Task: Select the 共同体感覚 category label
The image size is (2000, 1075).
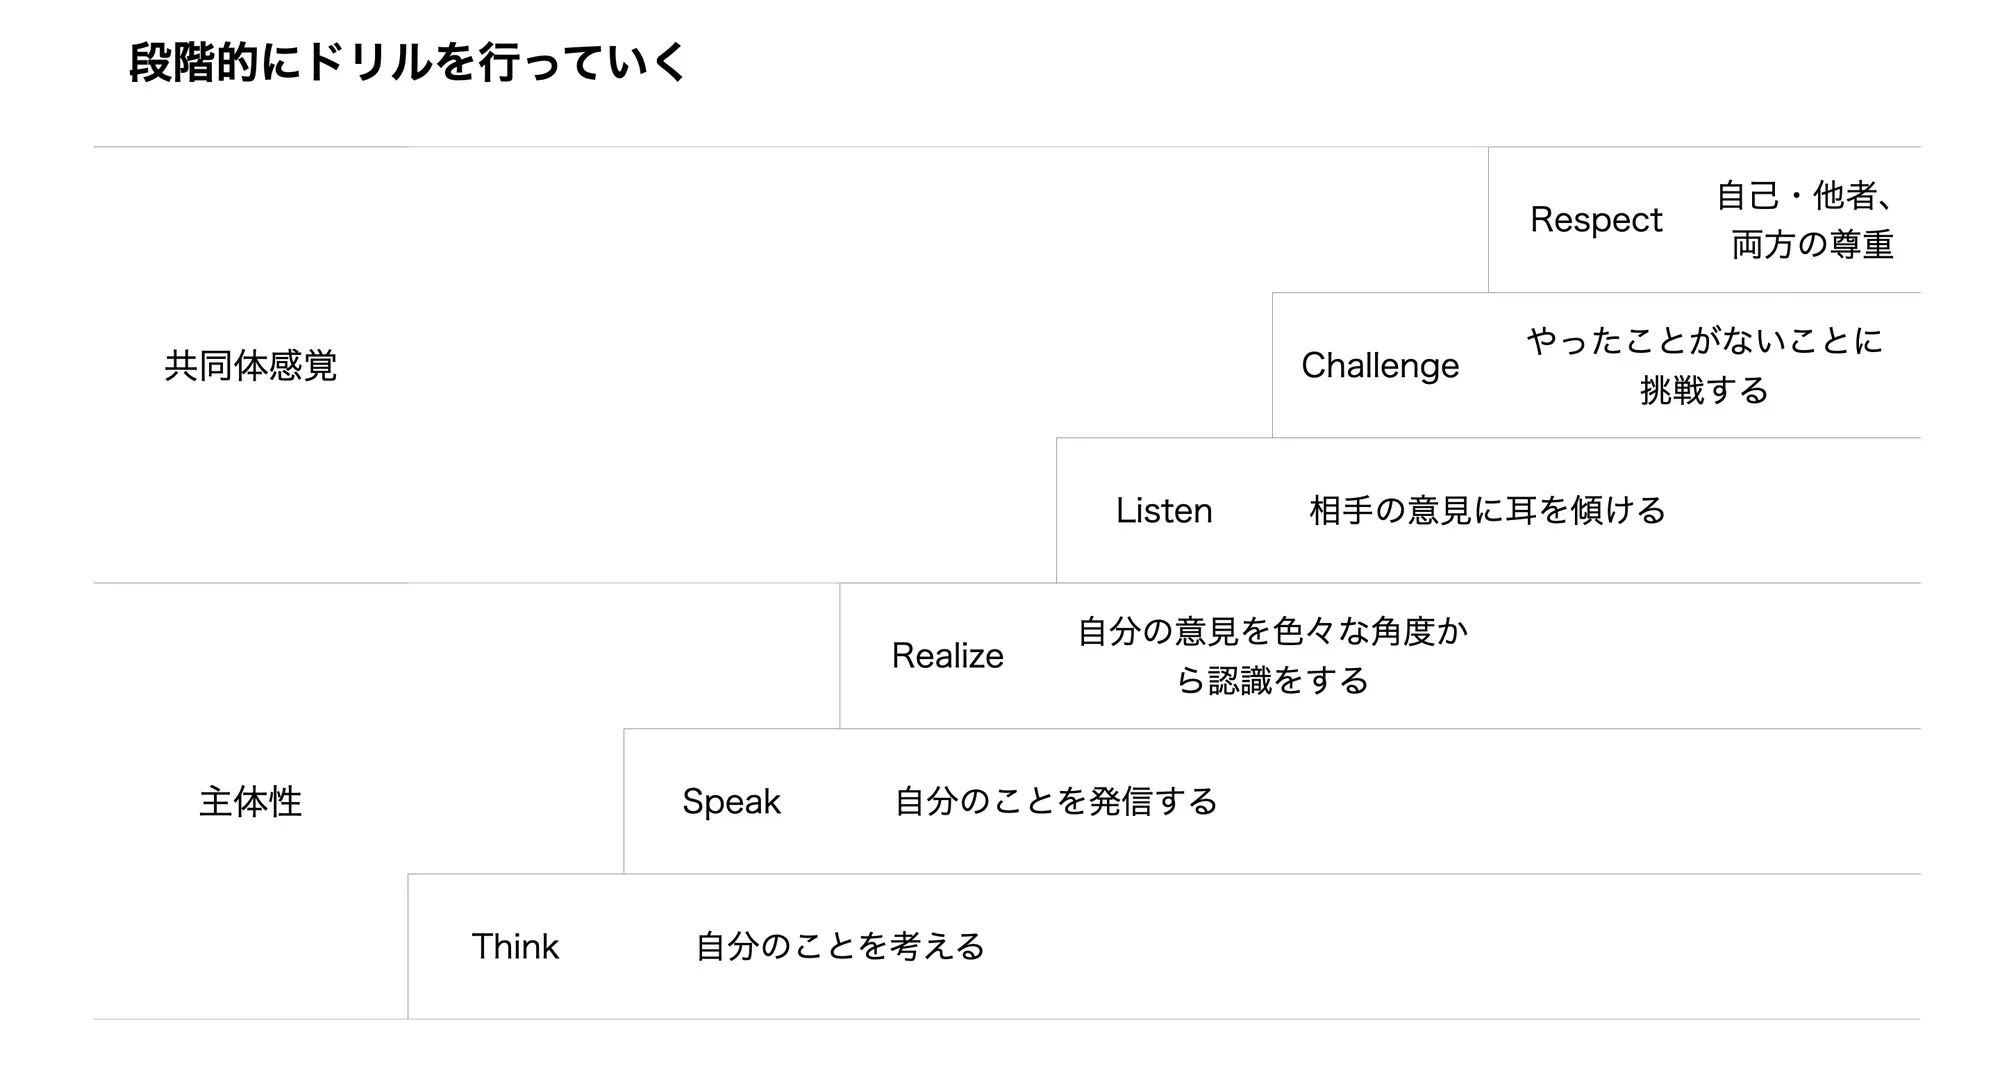Action: [x=250, y=366]
